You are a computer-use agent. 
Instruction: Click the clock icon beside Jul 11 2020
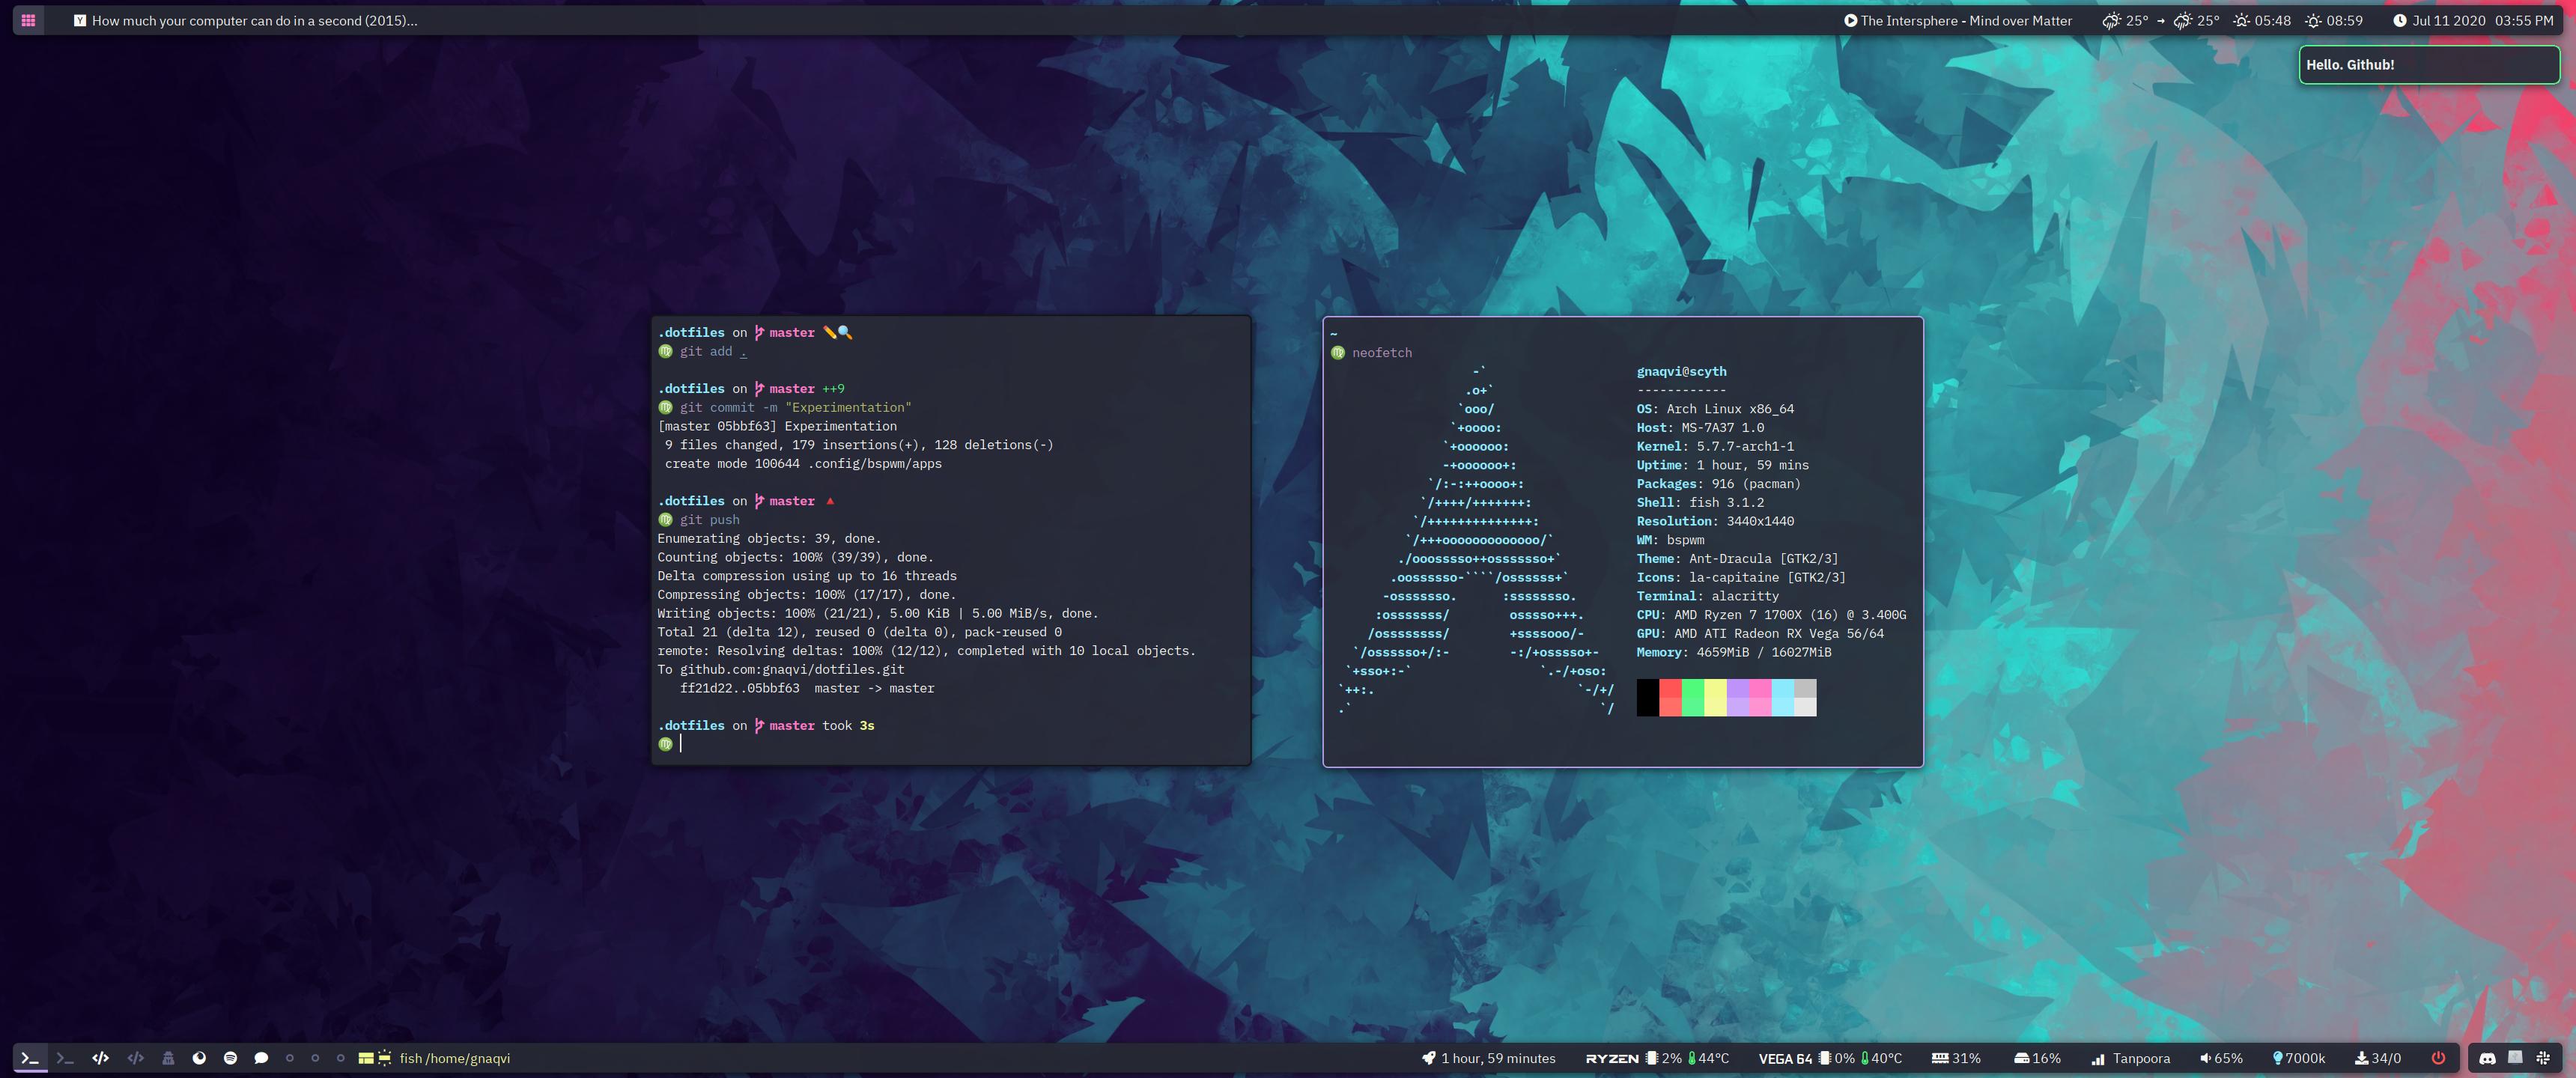(2399, 20)
